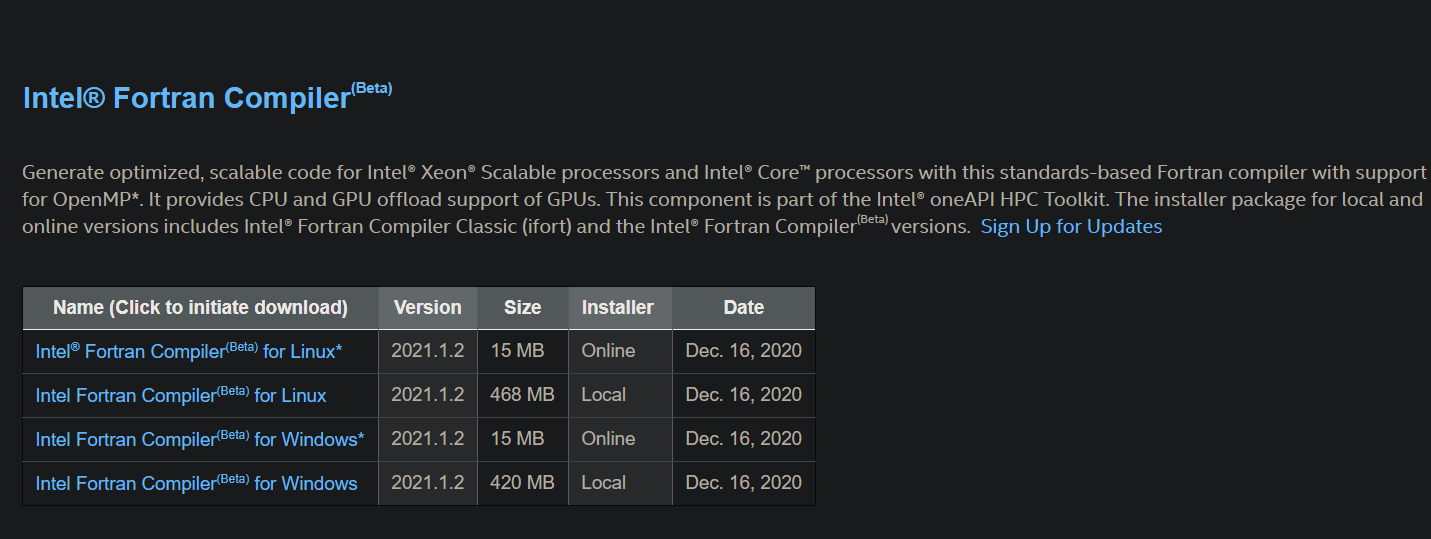The width and height of the screenshot is (1431, 539).
Task: Click version 2021.1.2 in Windows local row
Action: 428,483
